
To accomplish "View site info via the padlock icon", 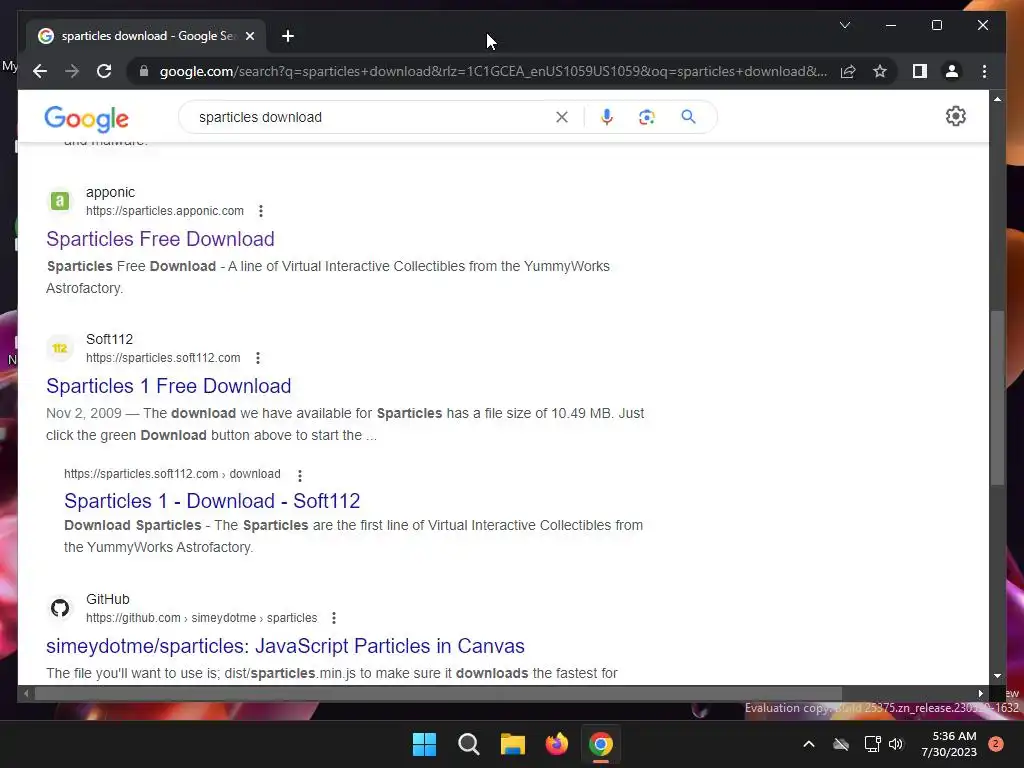I will click(144, 71).
